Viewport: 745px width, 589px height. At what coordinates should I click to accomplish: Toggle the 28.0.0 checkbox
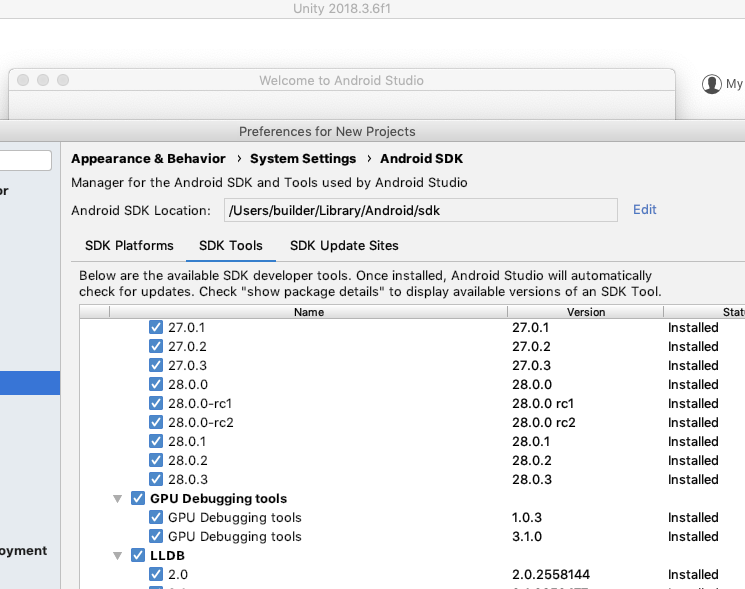pos(156,384)
